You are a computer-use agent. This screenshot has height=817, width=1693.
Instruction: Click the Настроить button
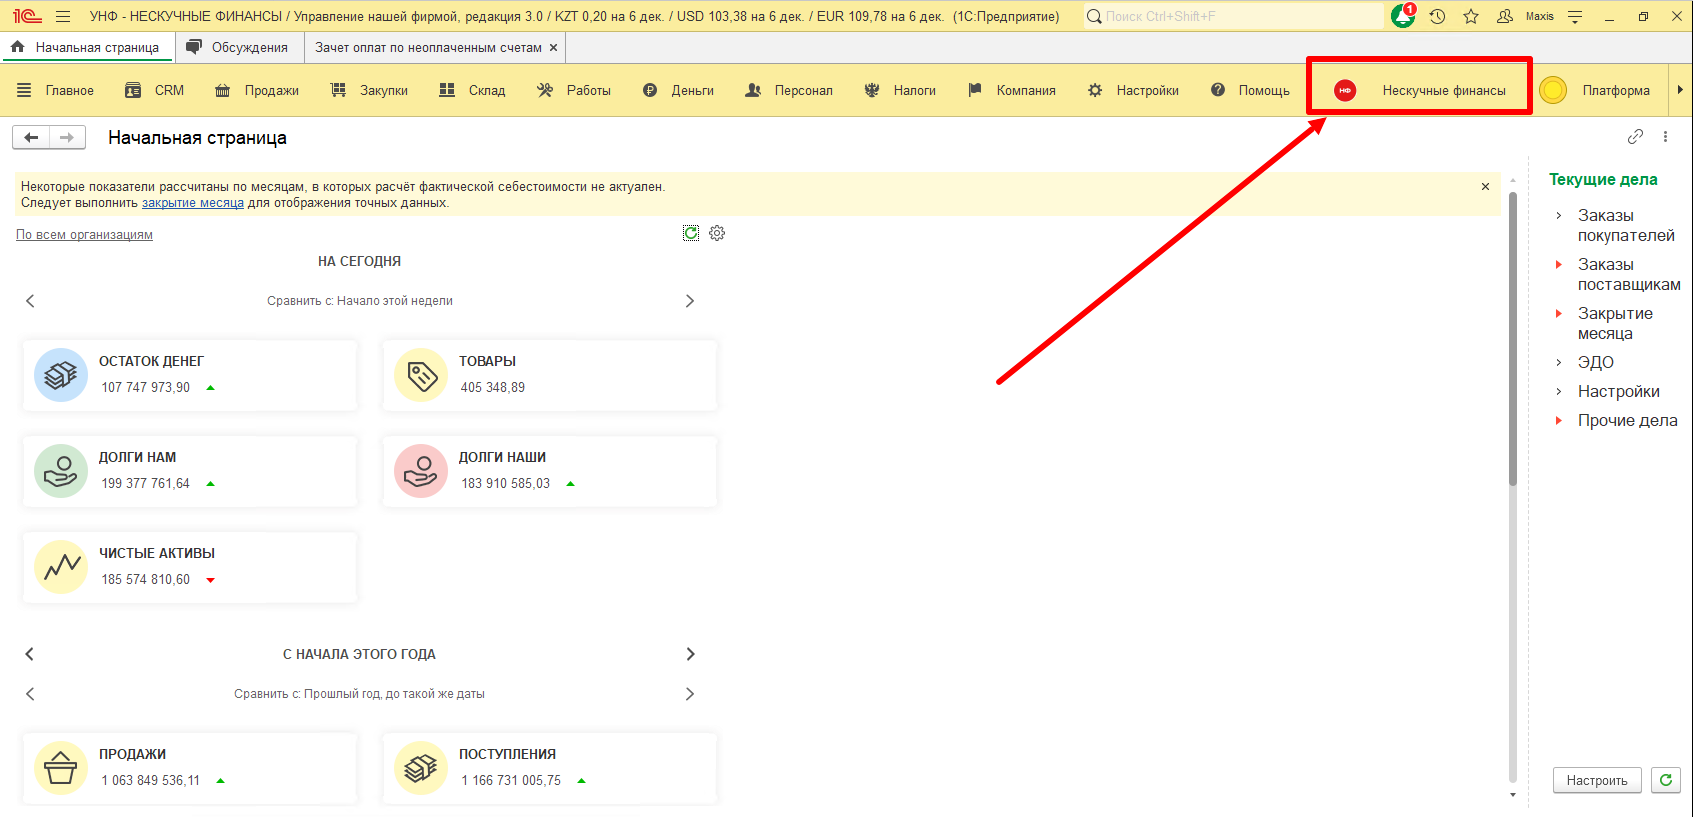point(1597,780)
